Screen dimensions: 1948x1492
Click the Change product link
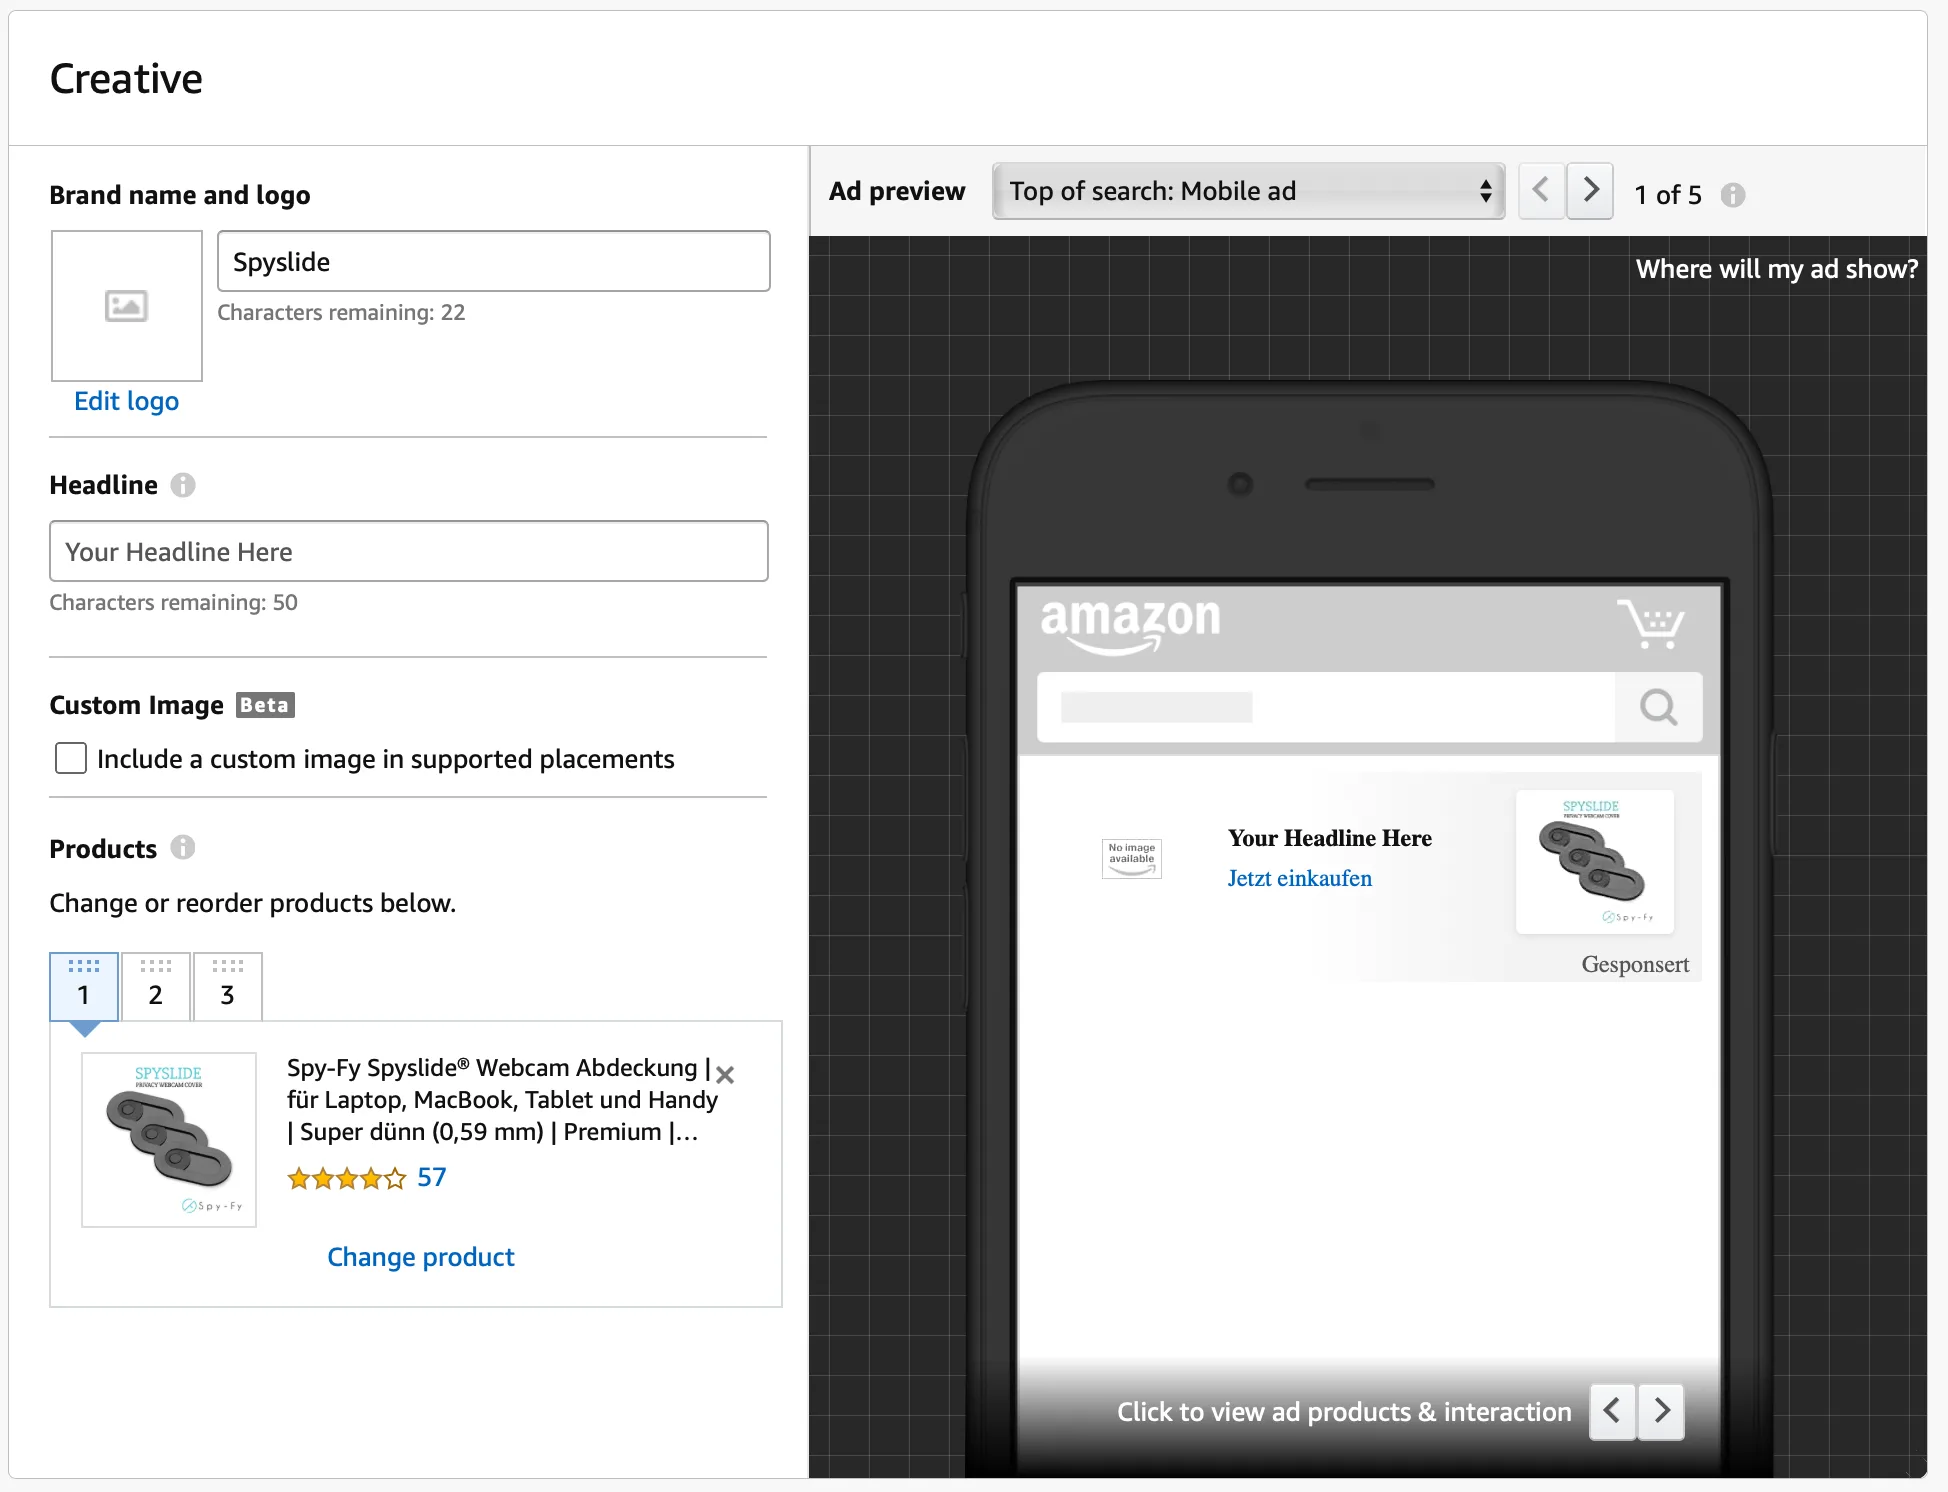click(x=421, y=1257)
